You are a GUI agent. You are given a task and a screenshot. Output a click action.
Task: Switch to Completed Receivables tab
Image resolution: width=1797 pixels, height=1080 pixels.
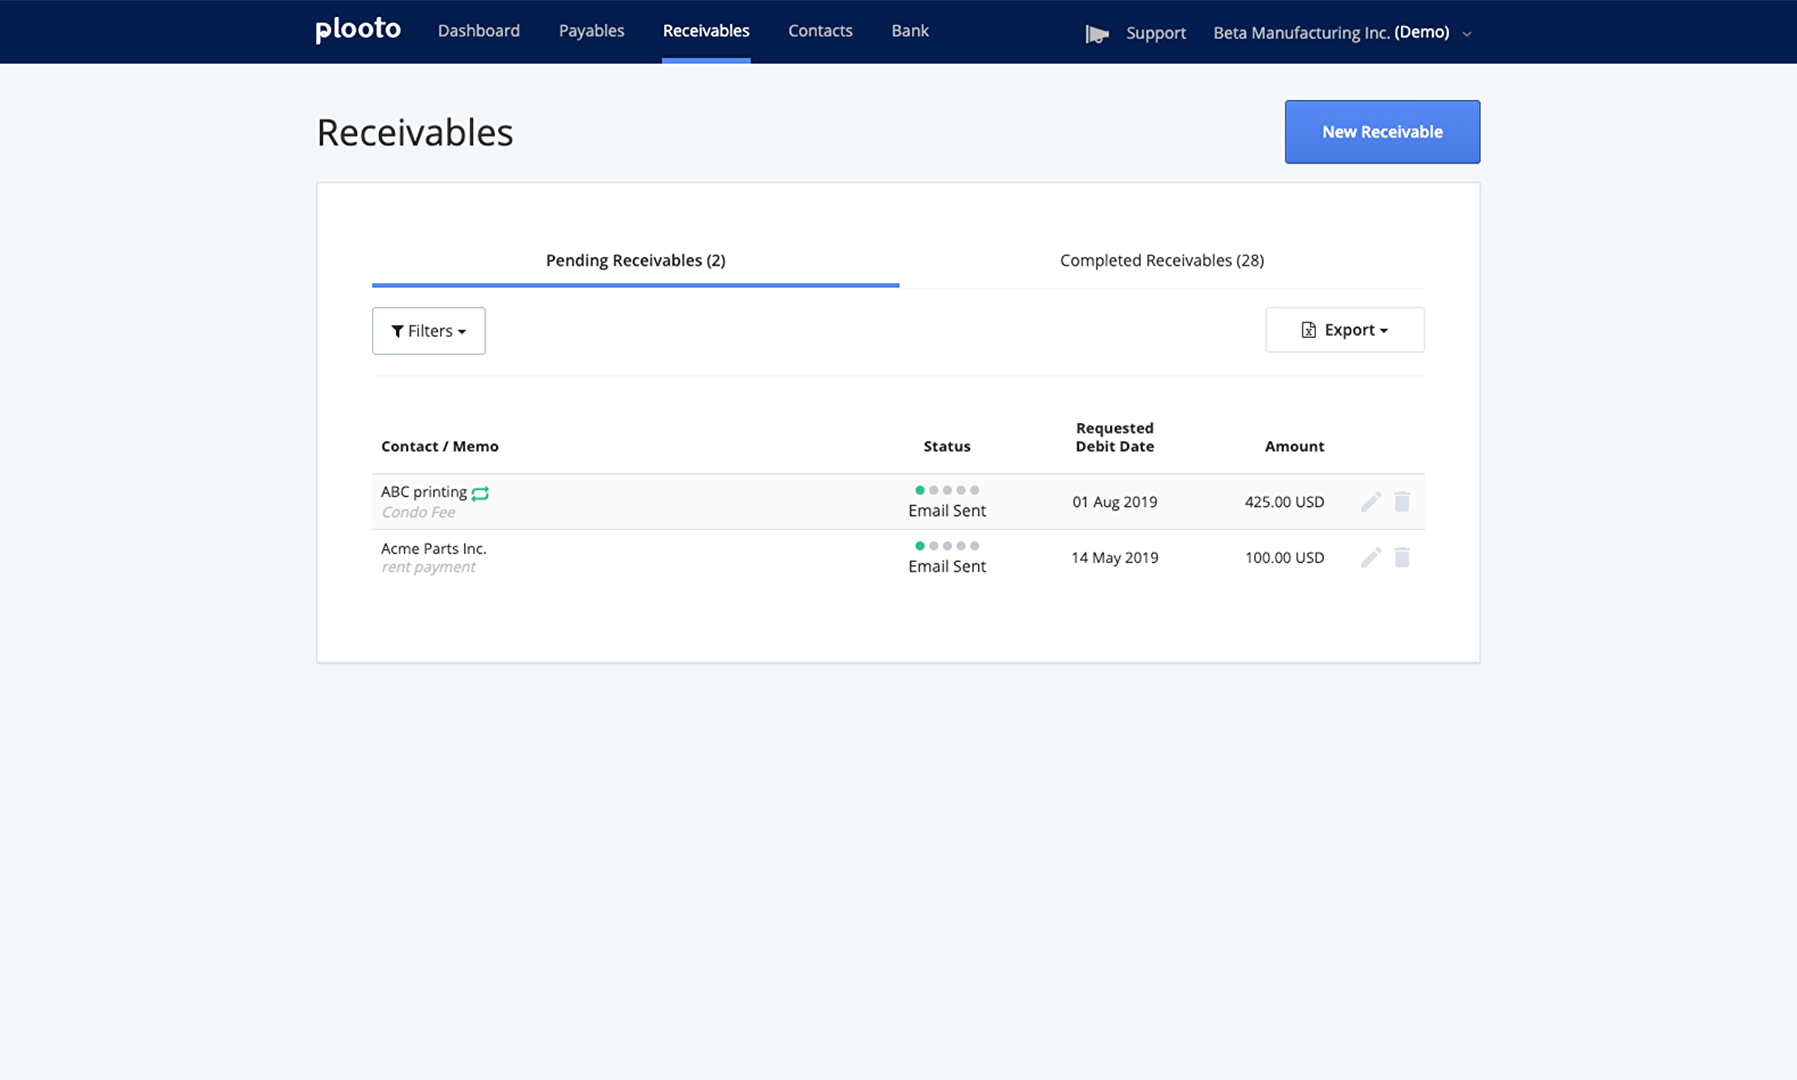click(x=1161, y=260)
